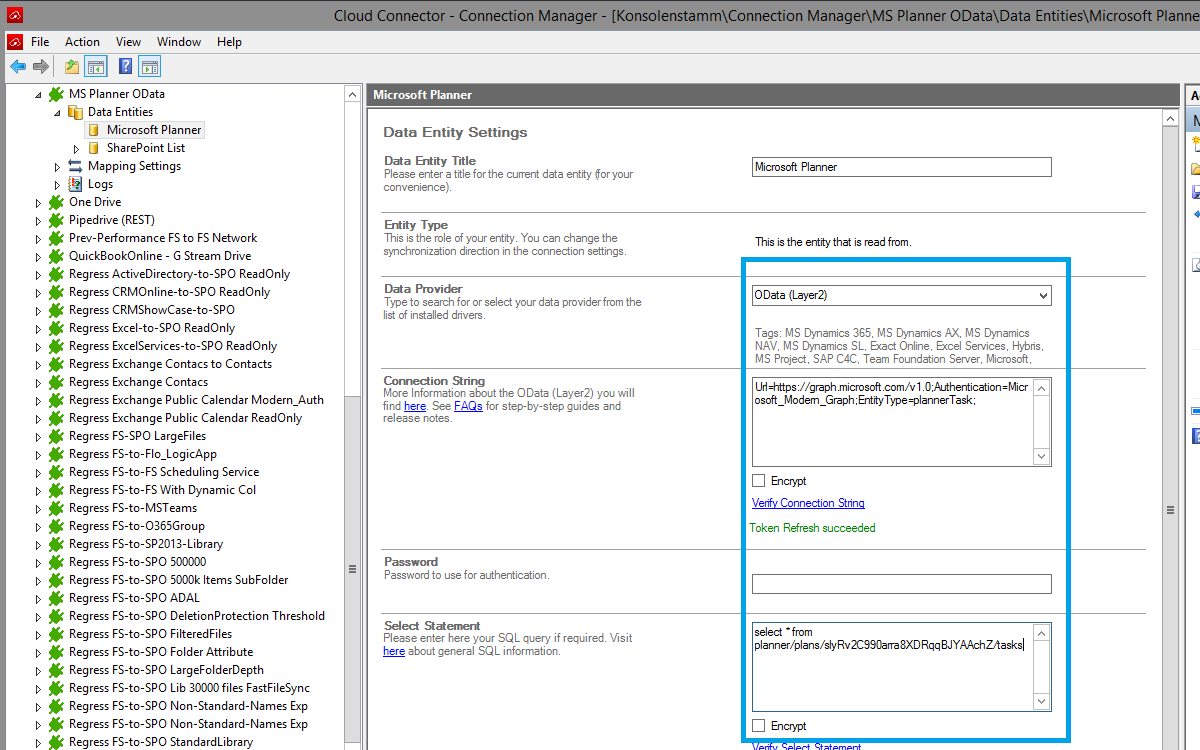Open the Window menu
Viewport: 1200px width, 750px height.
pyautogui.click(x=179, y=42)
